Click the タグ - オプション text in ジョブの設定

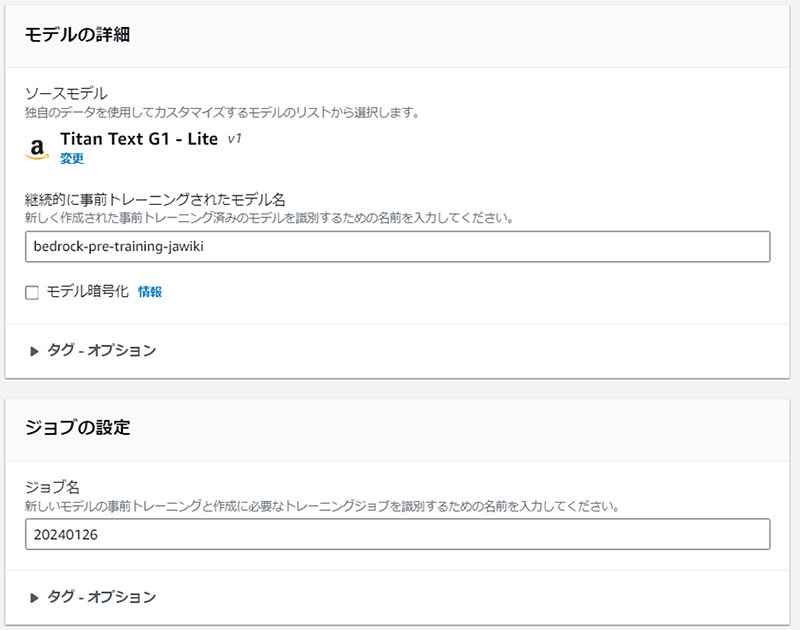102,597
